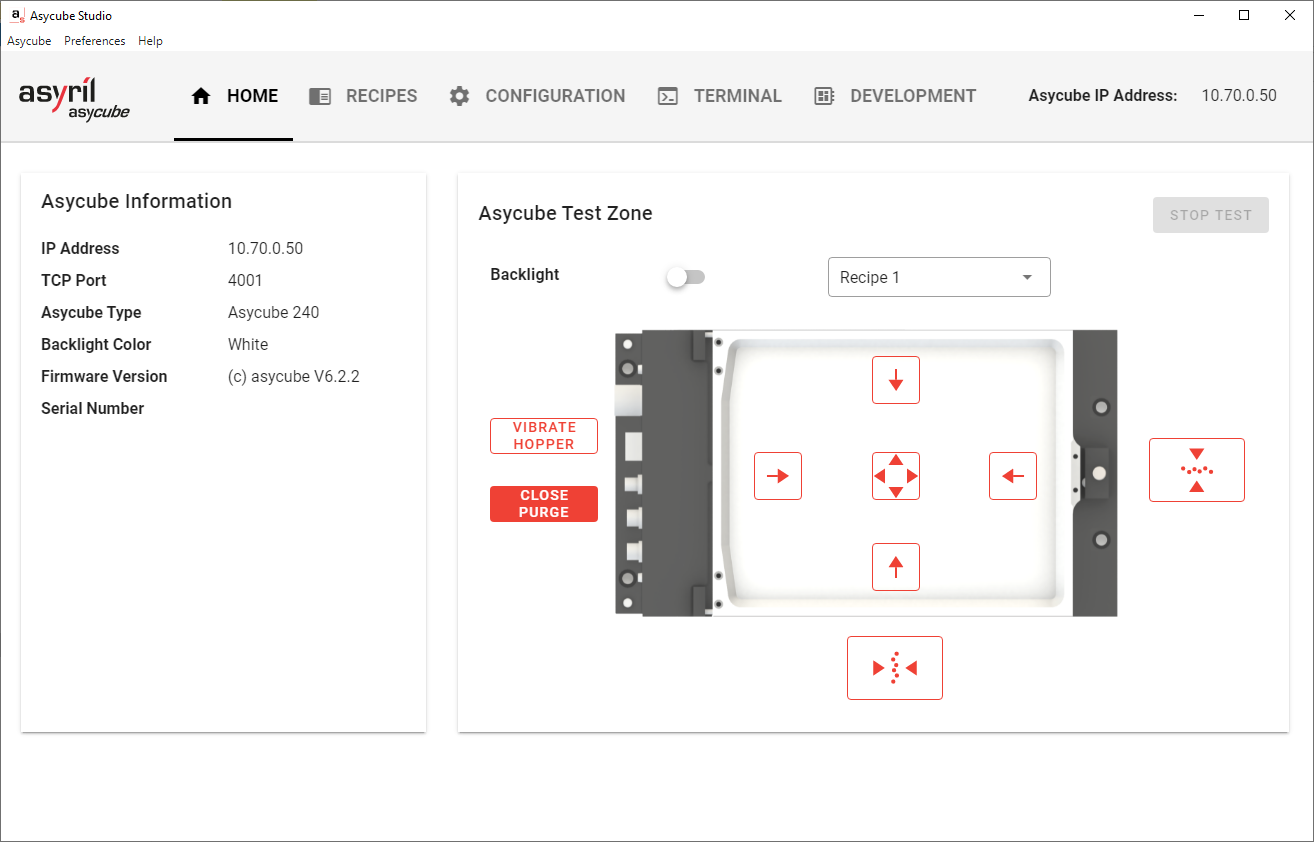Switch to the Configuration tab

537,96
